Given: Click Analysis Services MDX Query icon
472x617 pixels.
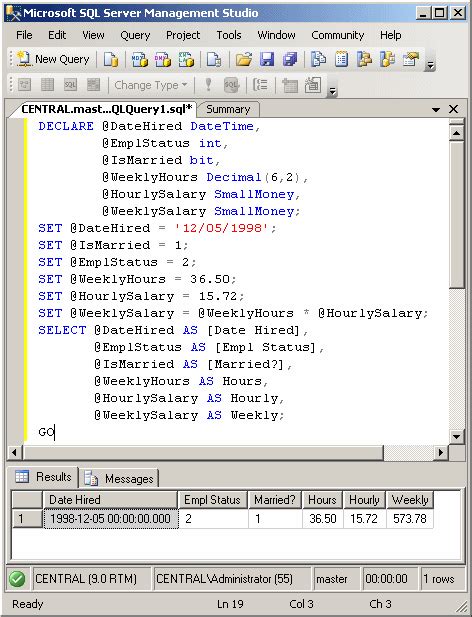Looking at the screenshot, I should click(x=140, y=60).
